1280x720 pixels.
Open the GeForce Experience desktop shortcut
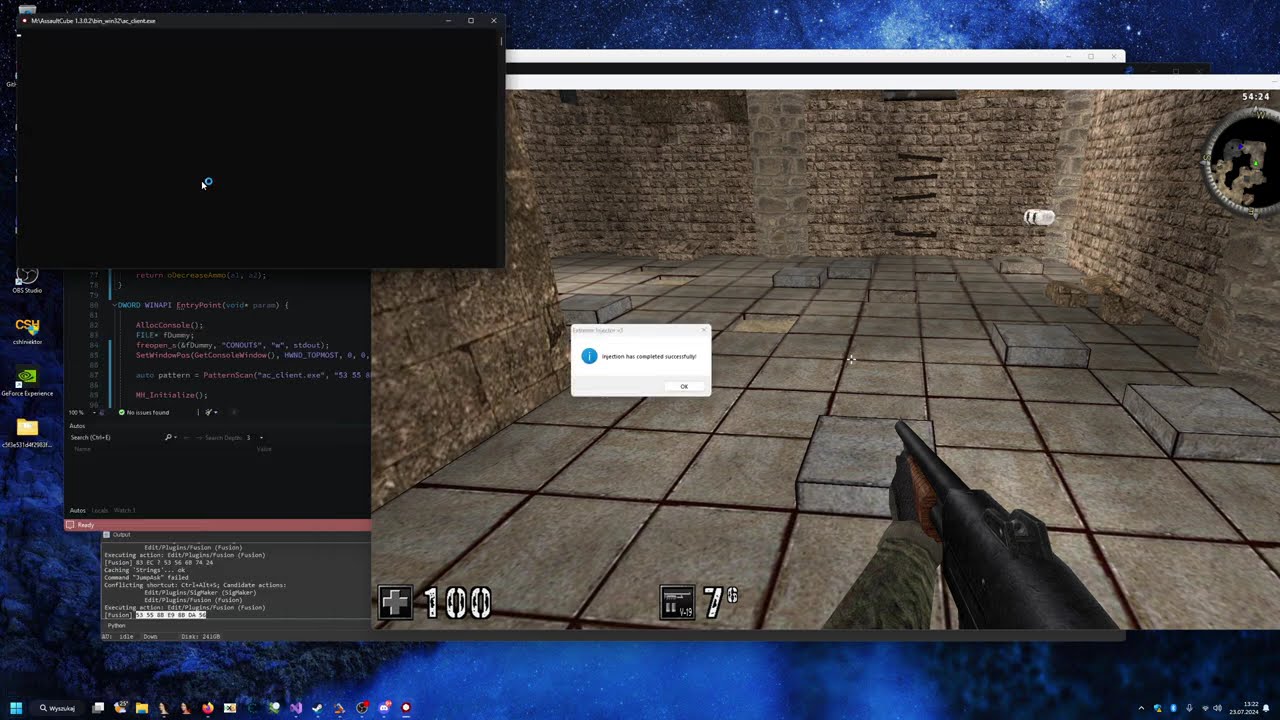coord(27,384)
